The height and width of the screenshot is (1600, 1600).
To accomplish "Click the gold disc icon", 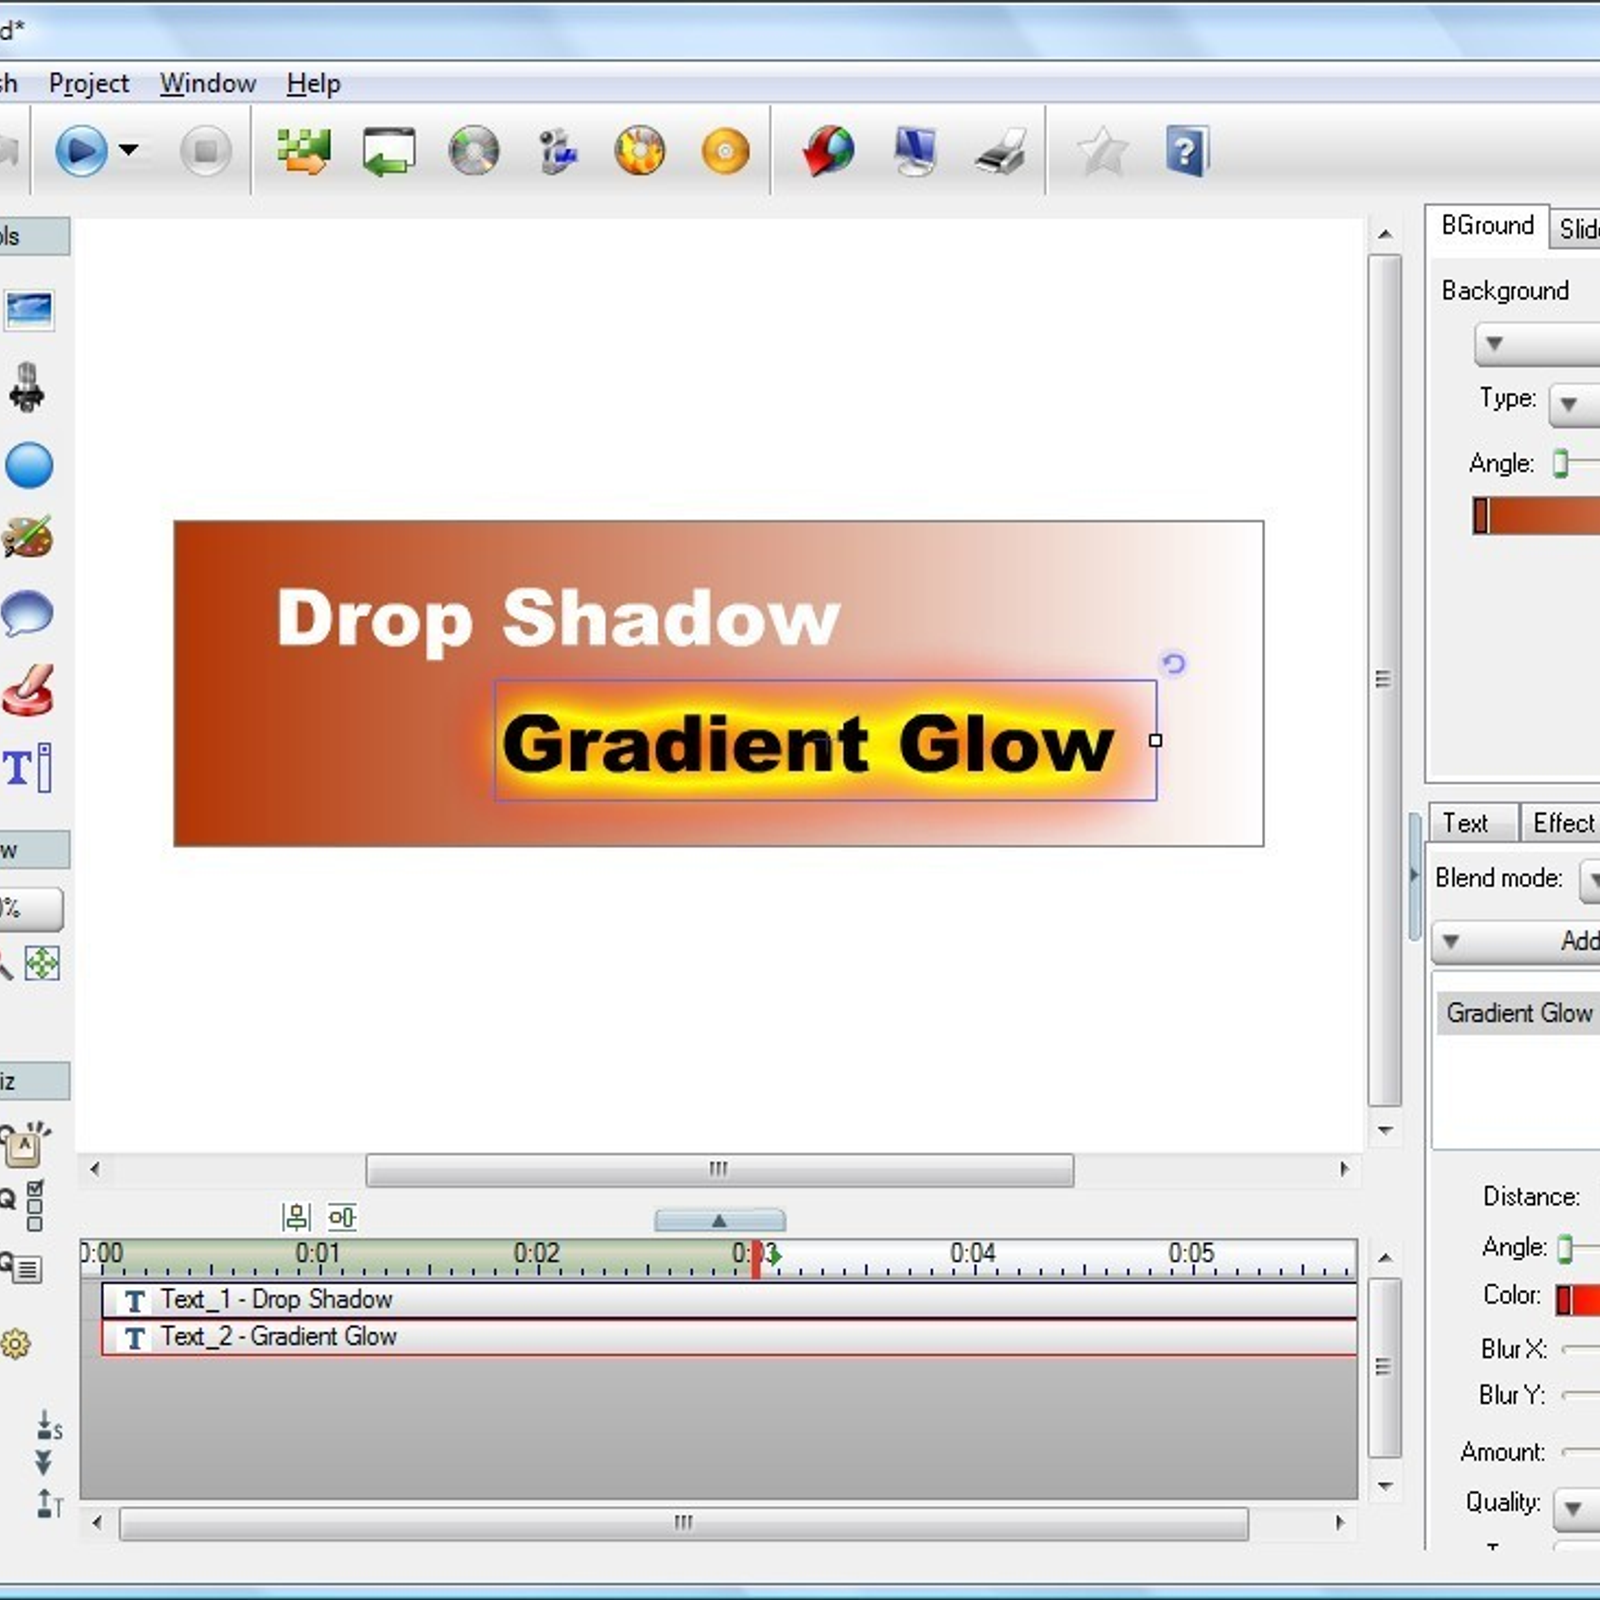I will pyautogui.click(x=726, y=152).
